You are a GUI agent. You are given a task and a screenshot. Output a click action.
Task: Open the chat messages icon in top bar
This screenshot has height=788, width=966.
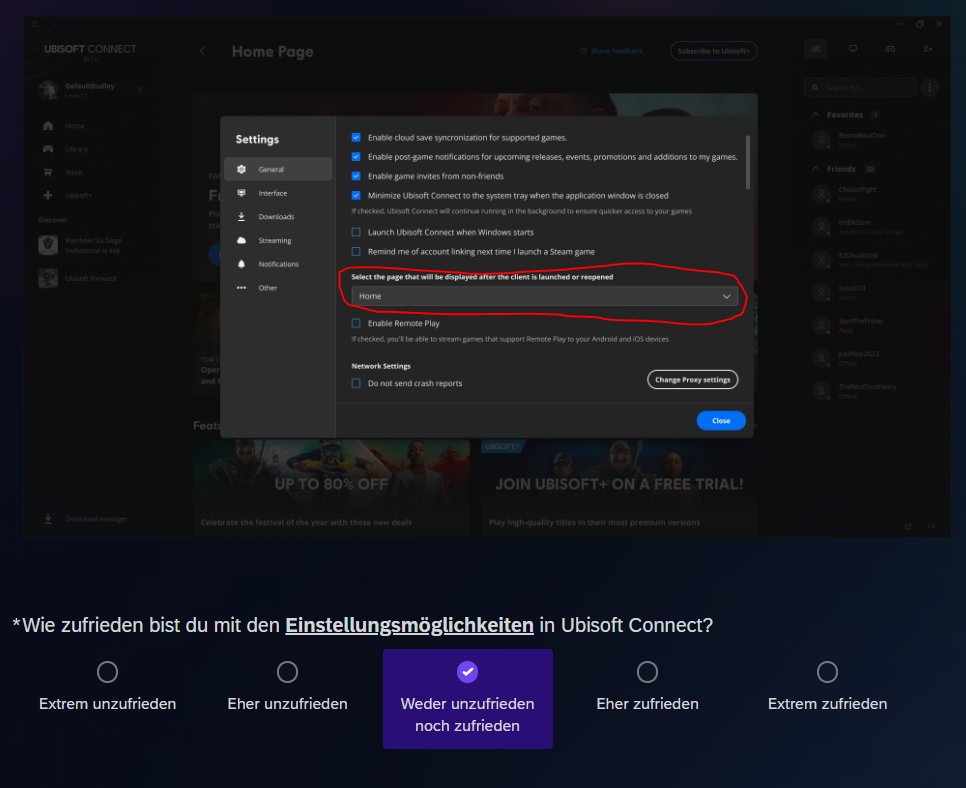click(853, 49)
